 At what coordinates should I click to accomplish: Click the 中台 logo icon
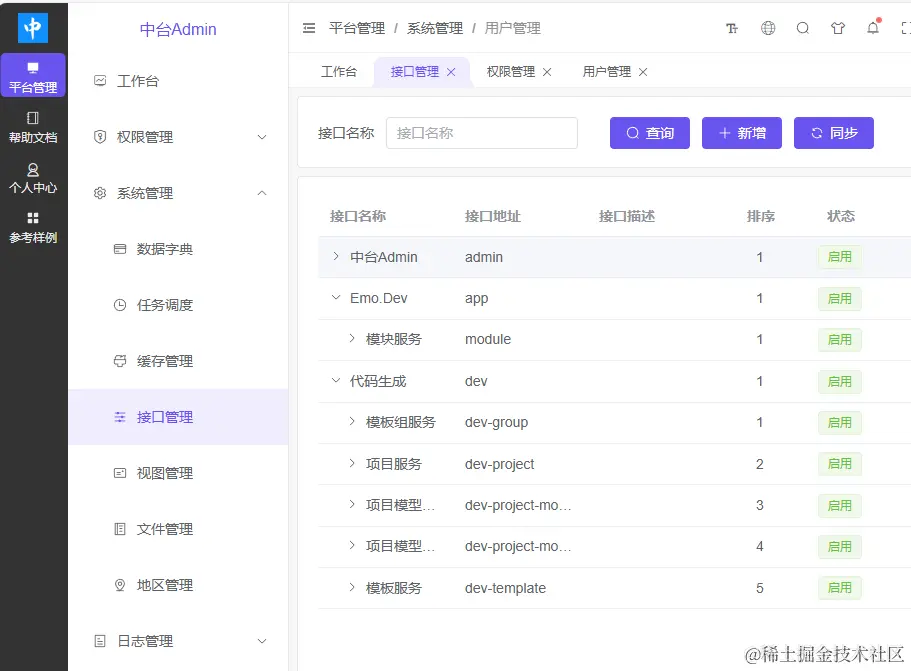33,28
